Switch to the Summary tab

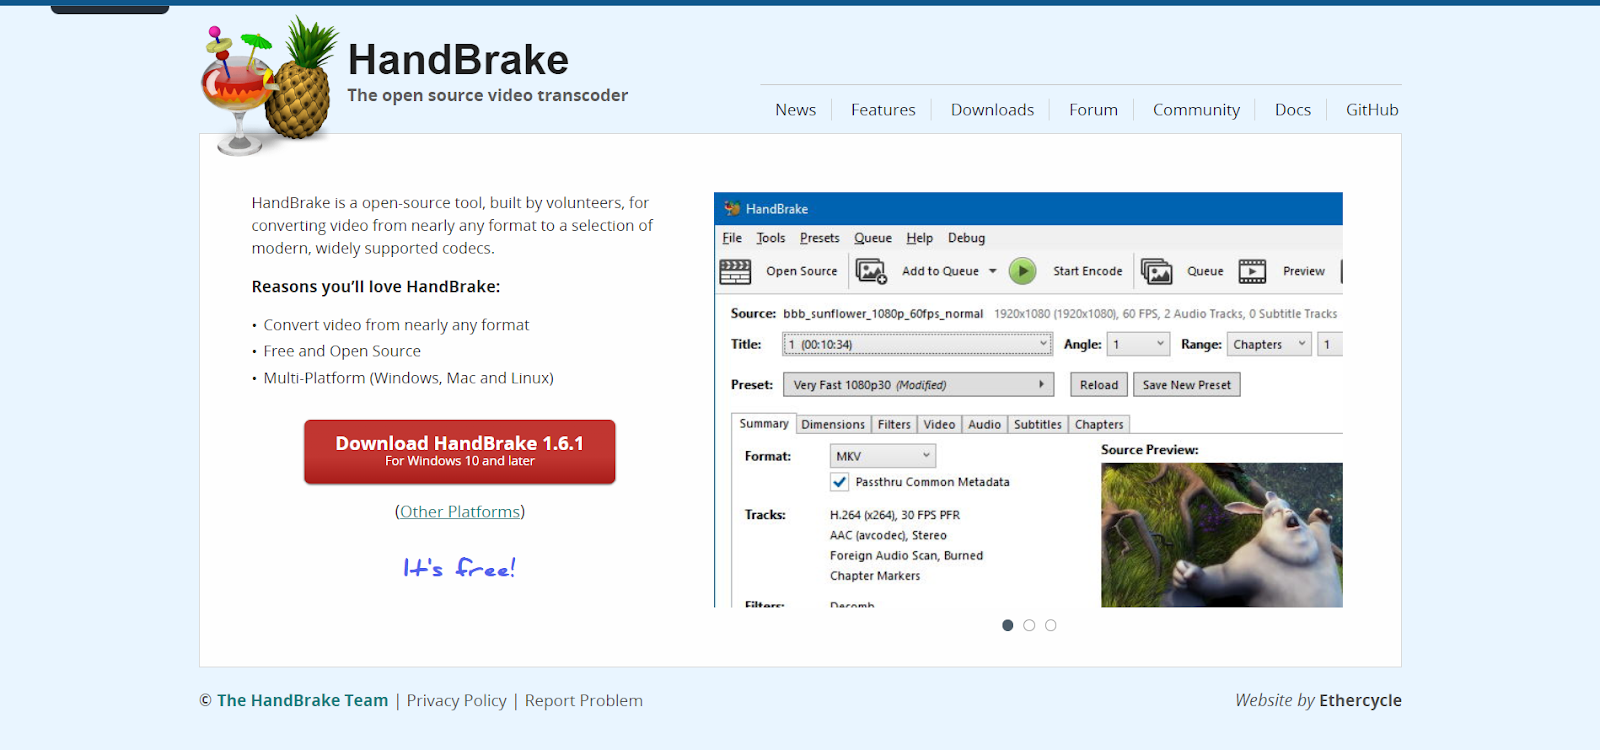764,424
